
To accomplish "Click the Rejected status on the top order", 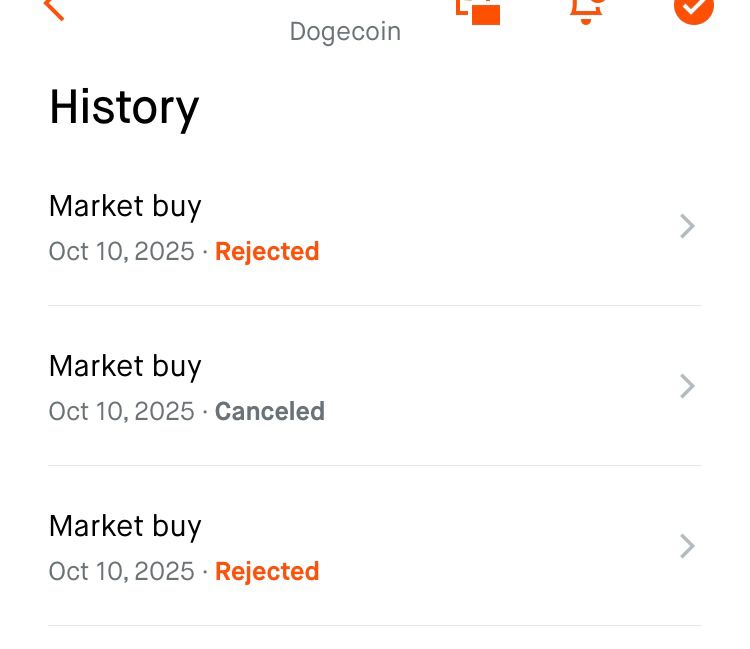I will coord(267,252).
